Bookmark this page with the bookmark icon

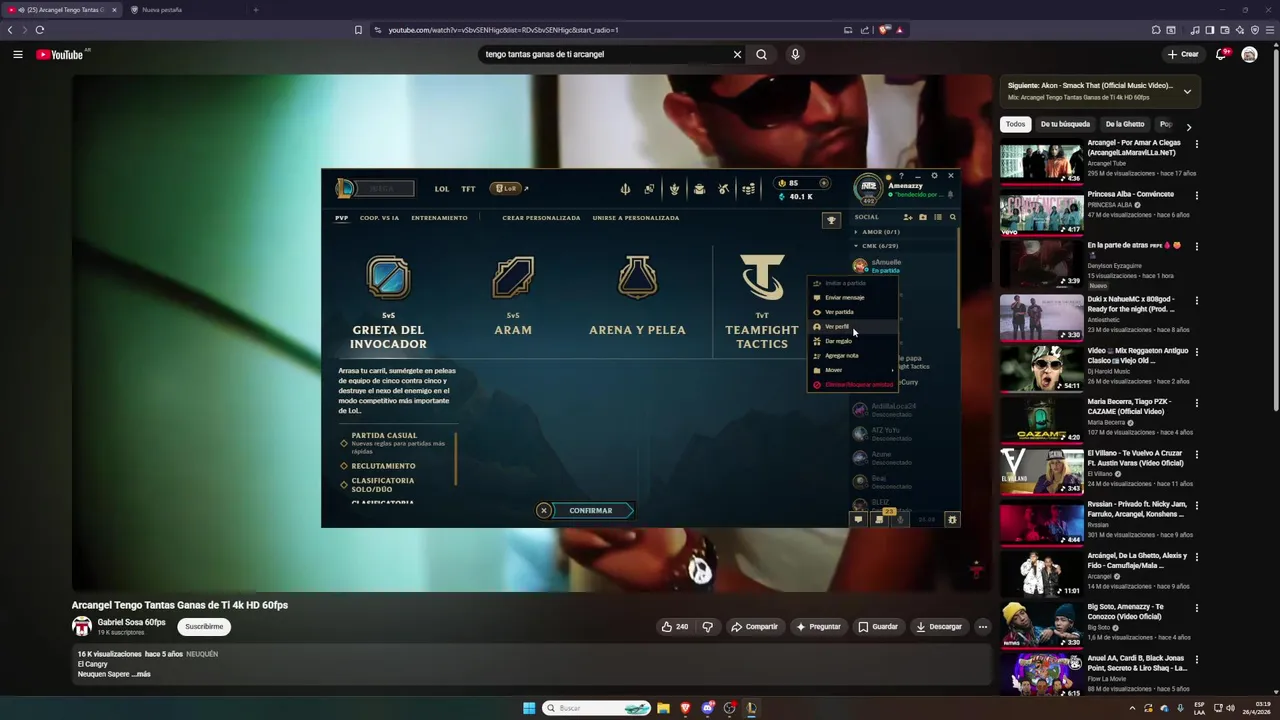[358, 30]
